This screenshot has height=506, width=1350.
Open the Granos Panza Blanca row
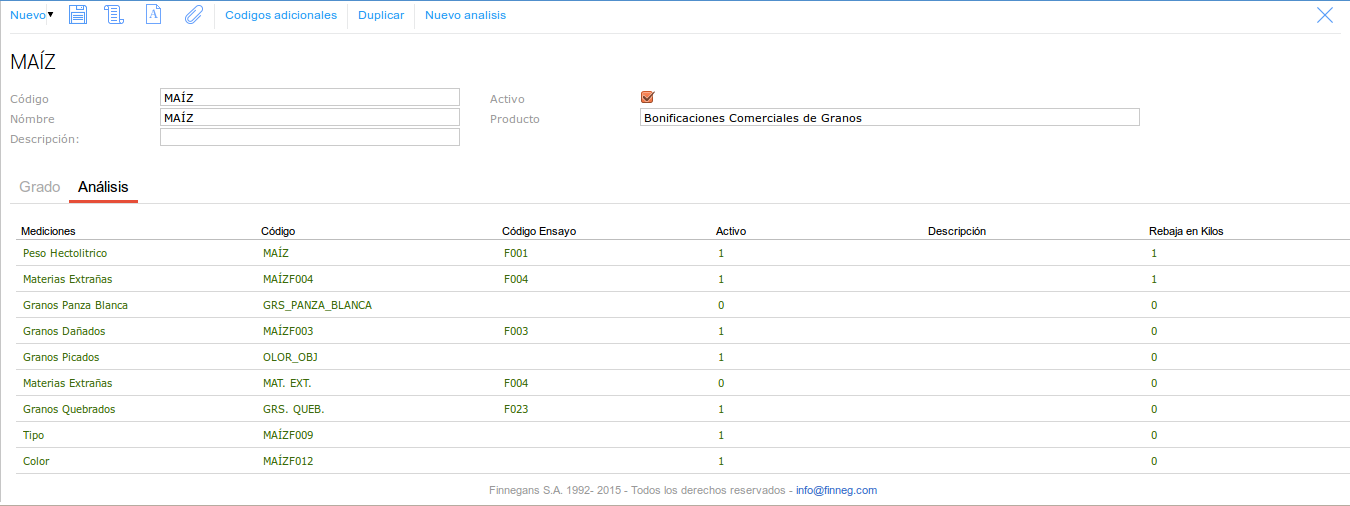[75, 305]
